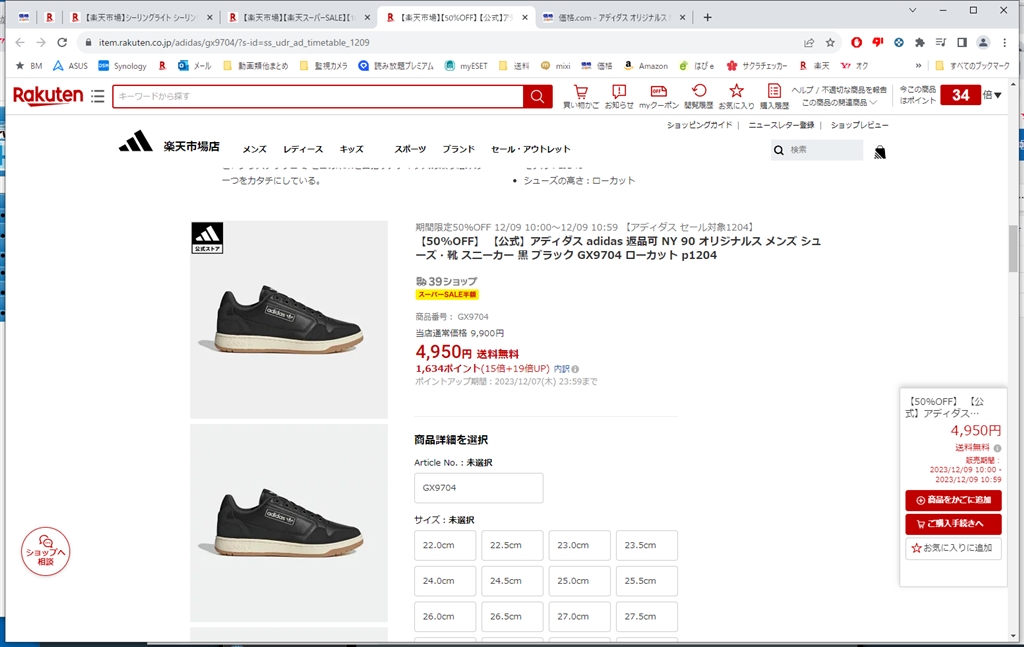The height and width of the screenshot is (647, 1024).
Task: Select size 23.0cm
Action: click(x=579, y=545)
